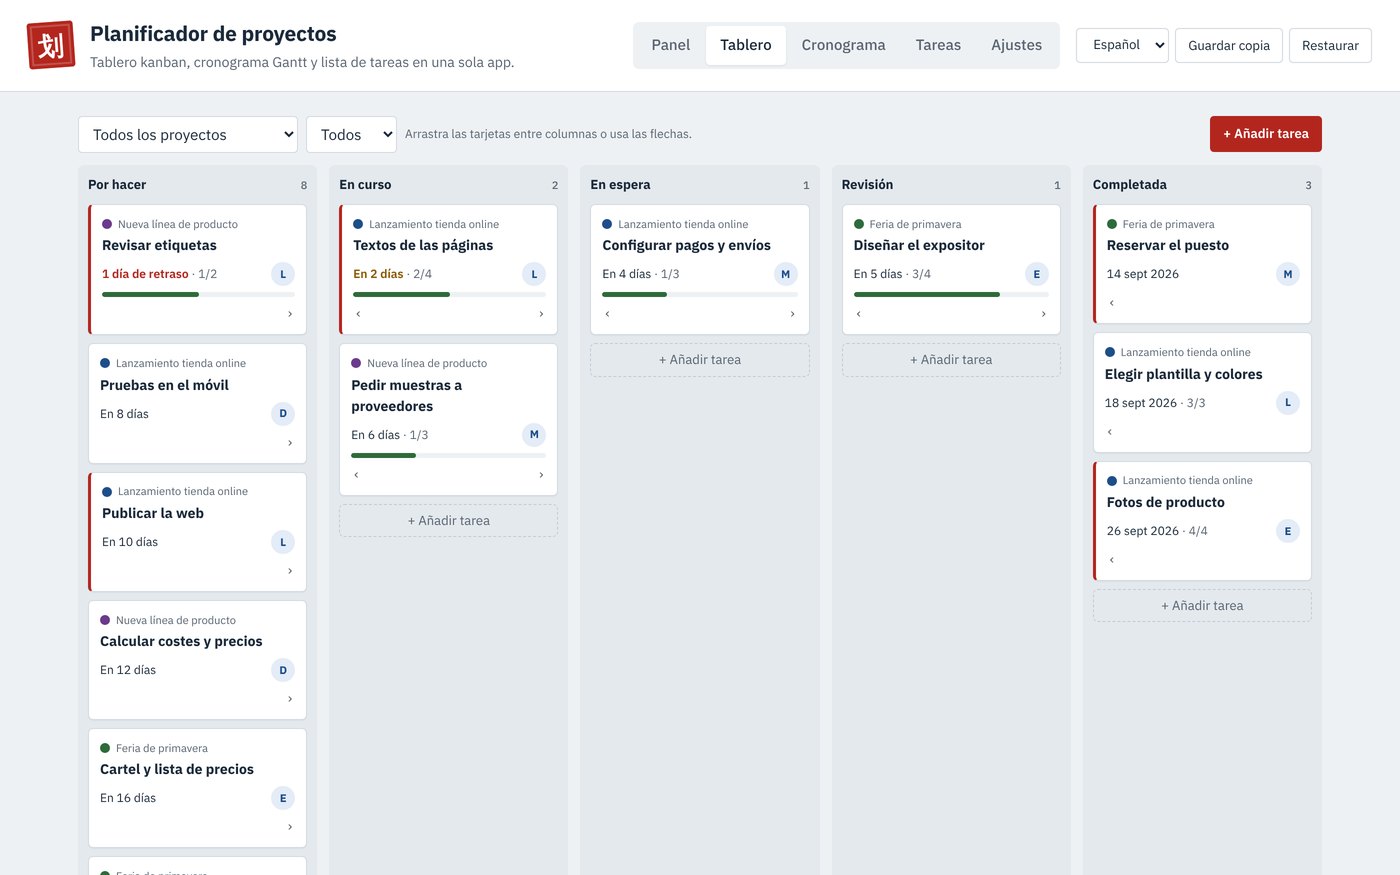Click green project dot on Diseñar el expositor
Image resolution: width=1400 pixels, height=875 pixels.
tap(859, 224)
